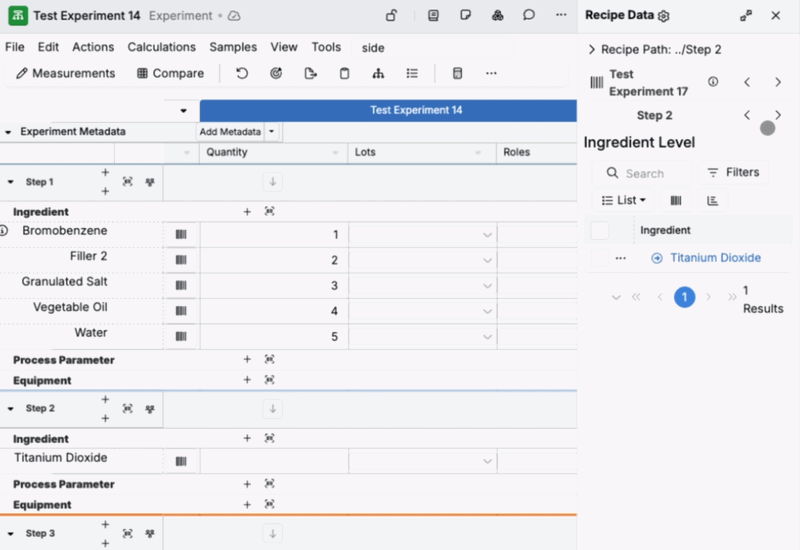Click the Search field in Recipe Data
The height and width of the screenshot is (550, 800).
tap(644, 173)
